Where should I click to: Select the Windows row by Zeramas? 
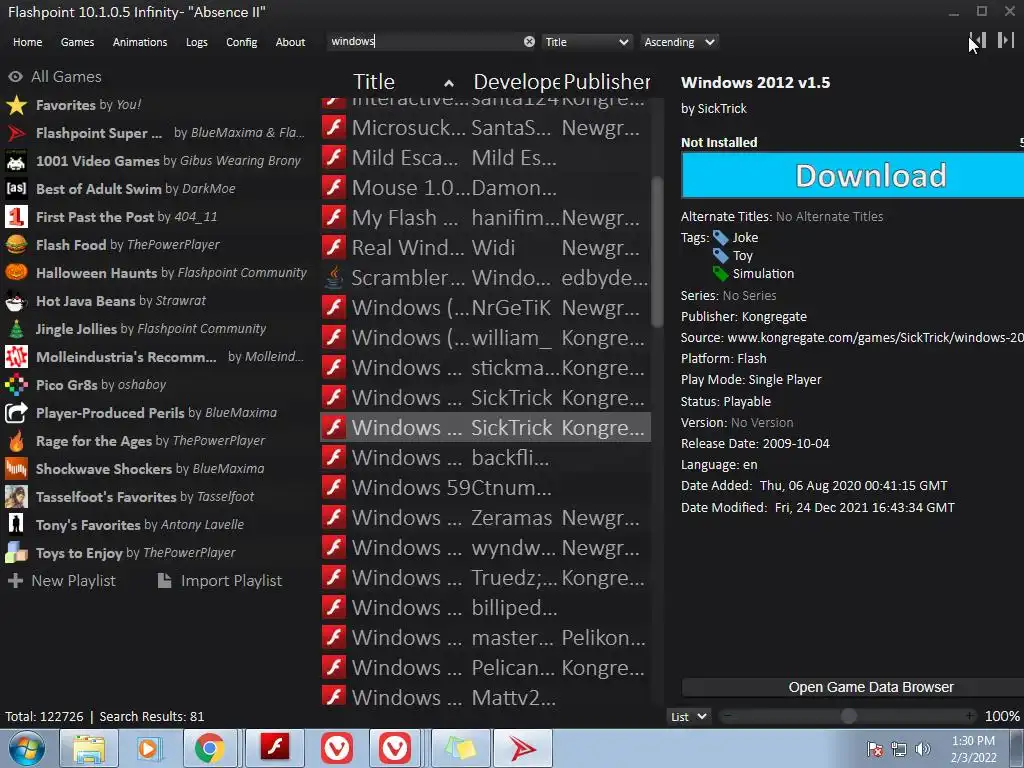(485, 518)
